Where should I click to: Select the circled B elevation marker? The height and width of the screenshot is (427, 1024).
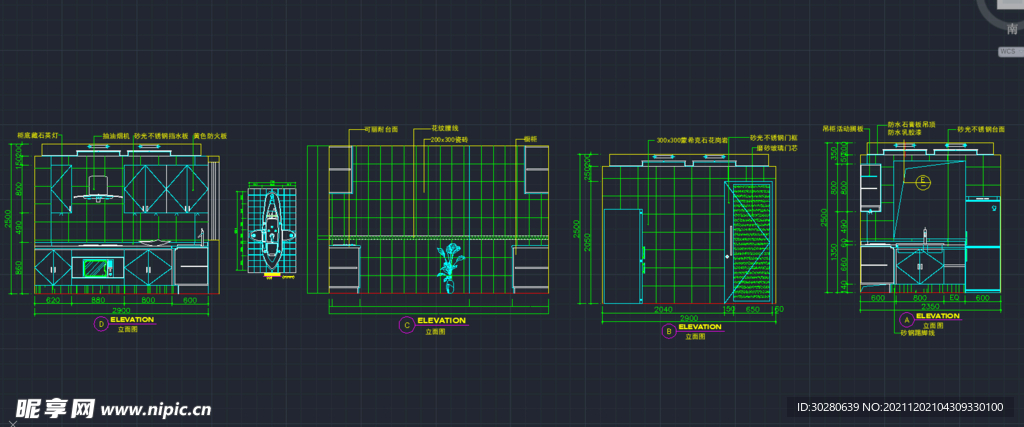[x=668, y=331]
